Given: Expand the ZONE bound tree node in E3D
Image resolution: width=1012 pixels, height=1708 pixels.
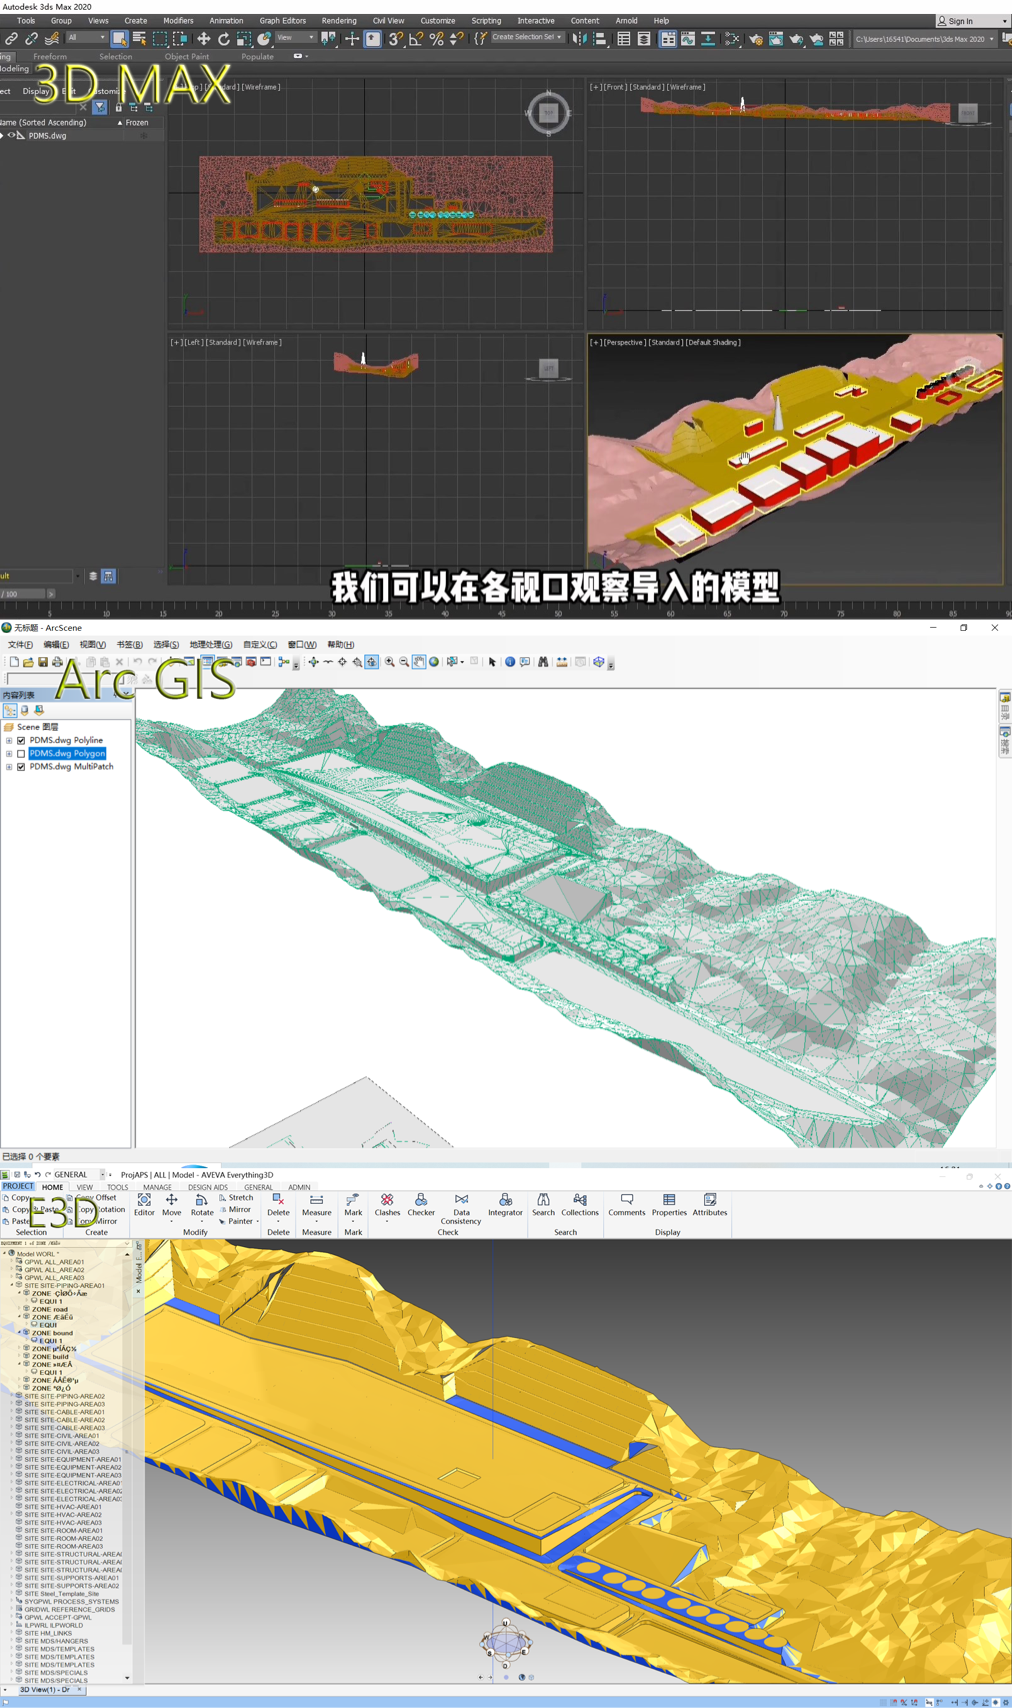Looking at the screenshot, I should click(19, 1333).
